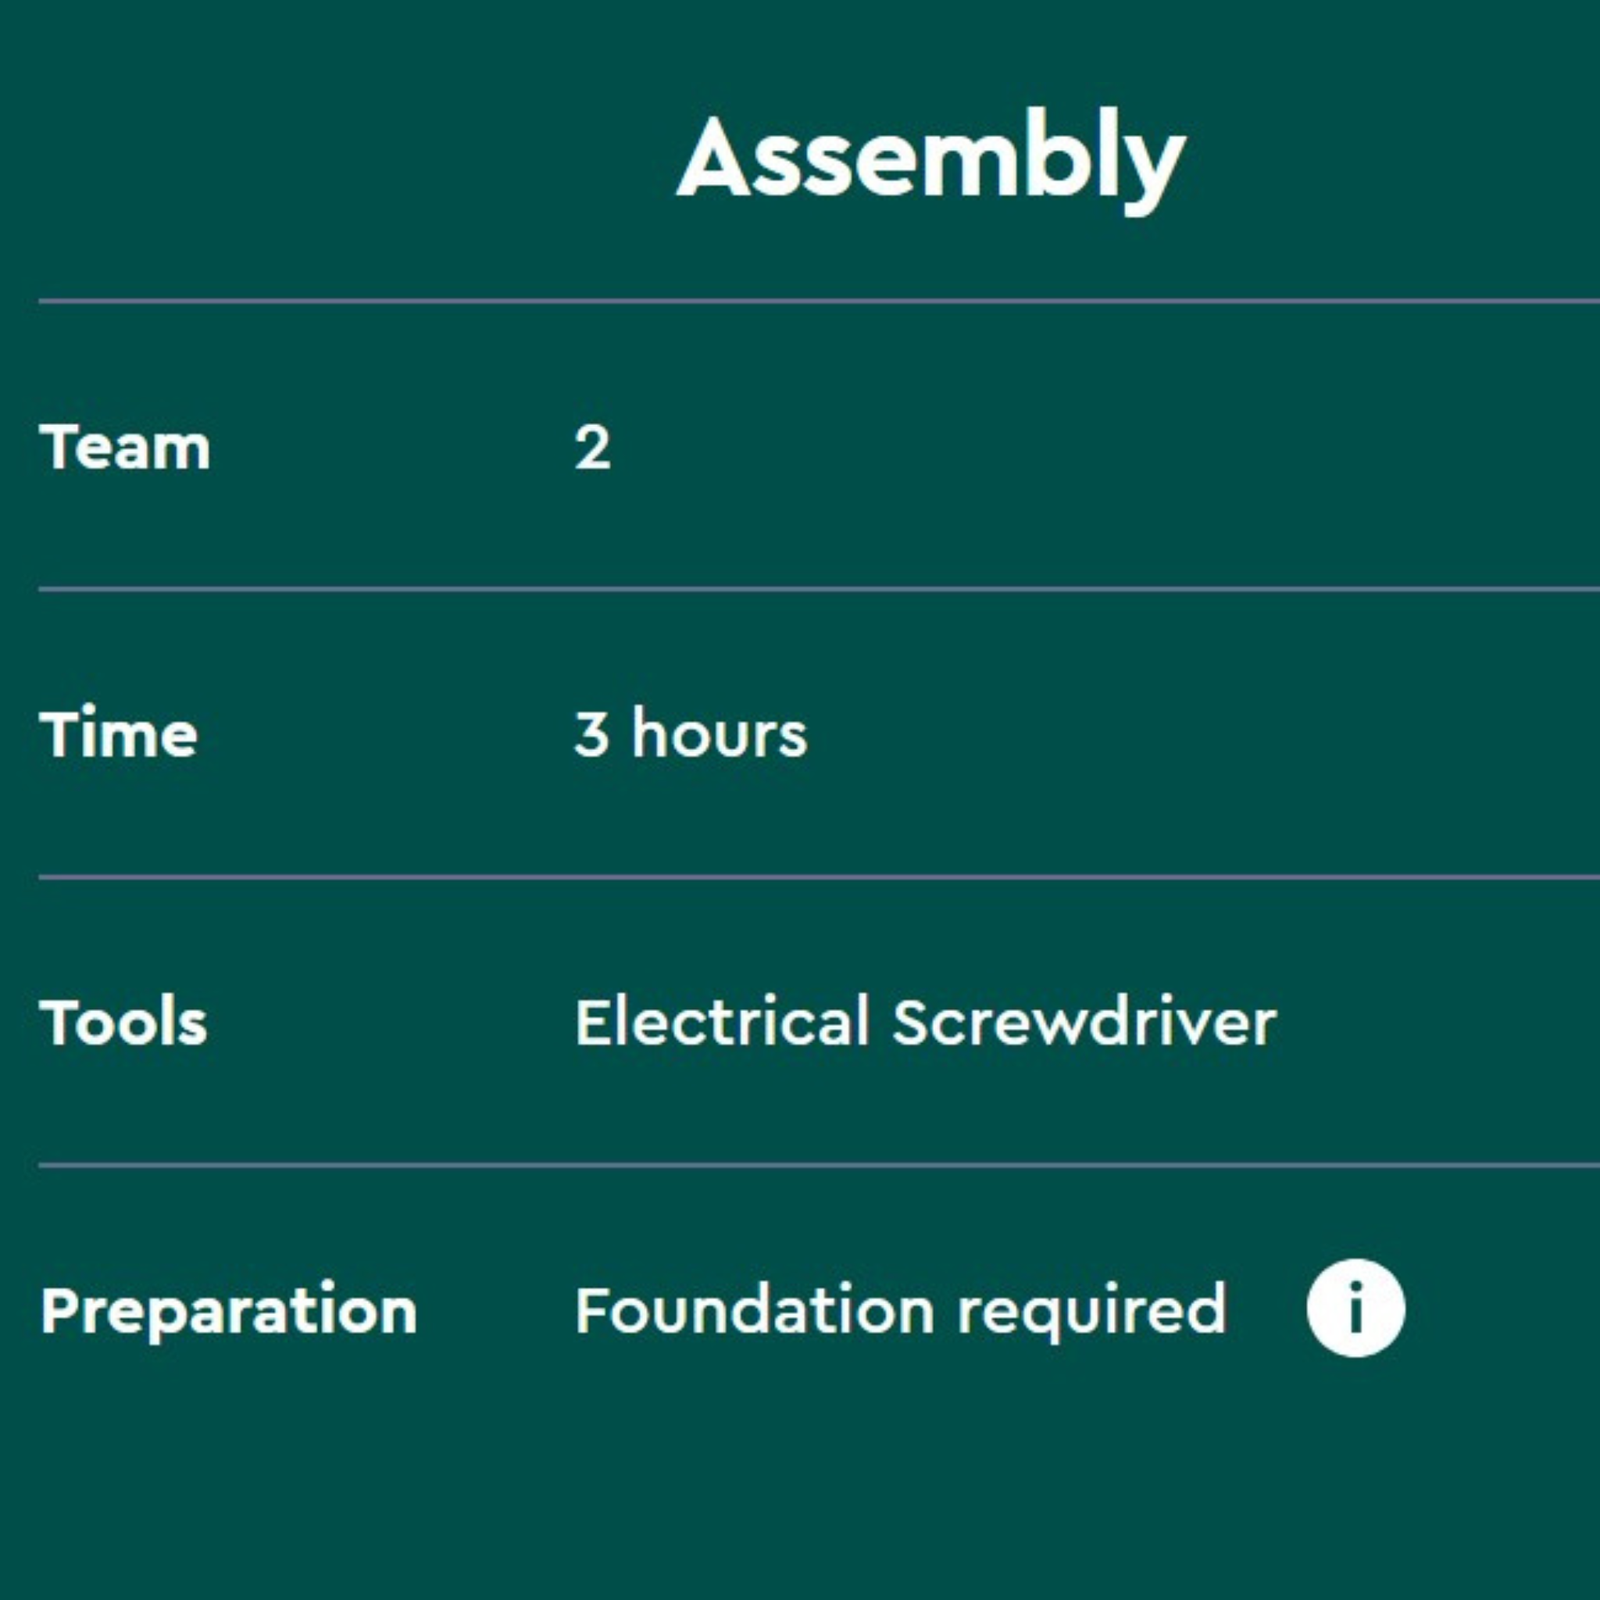This screenshot has width=1600, height=1600.
Task: Select the Time label
Action: click(119, 734)
